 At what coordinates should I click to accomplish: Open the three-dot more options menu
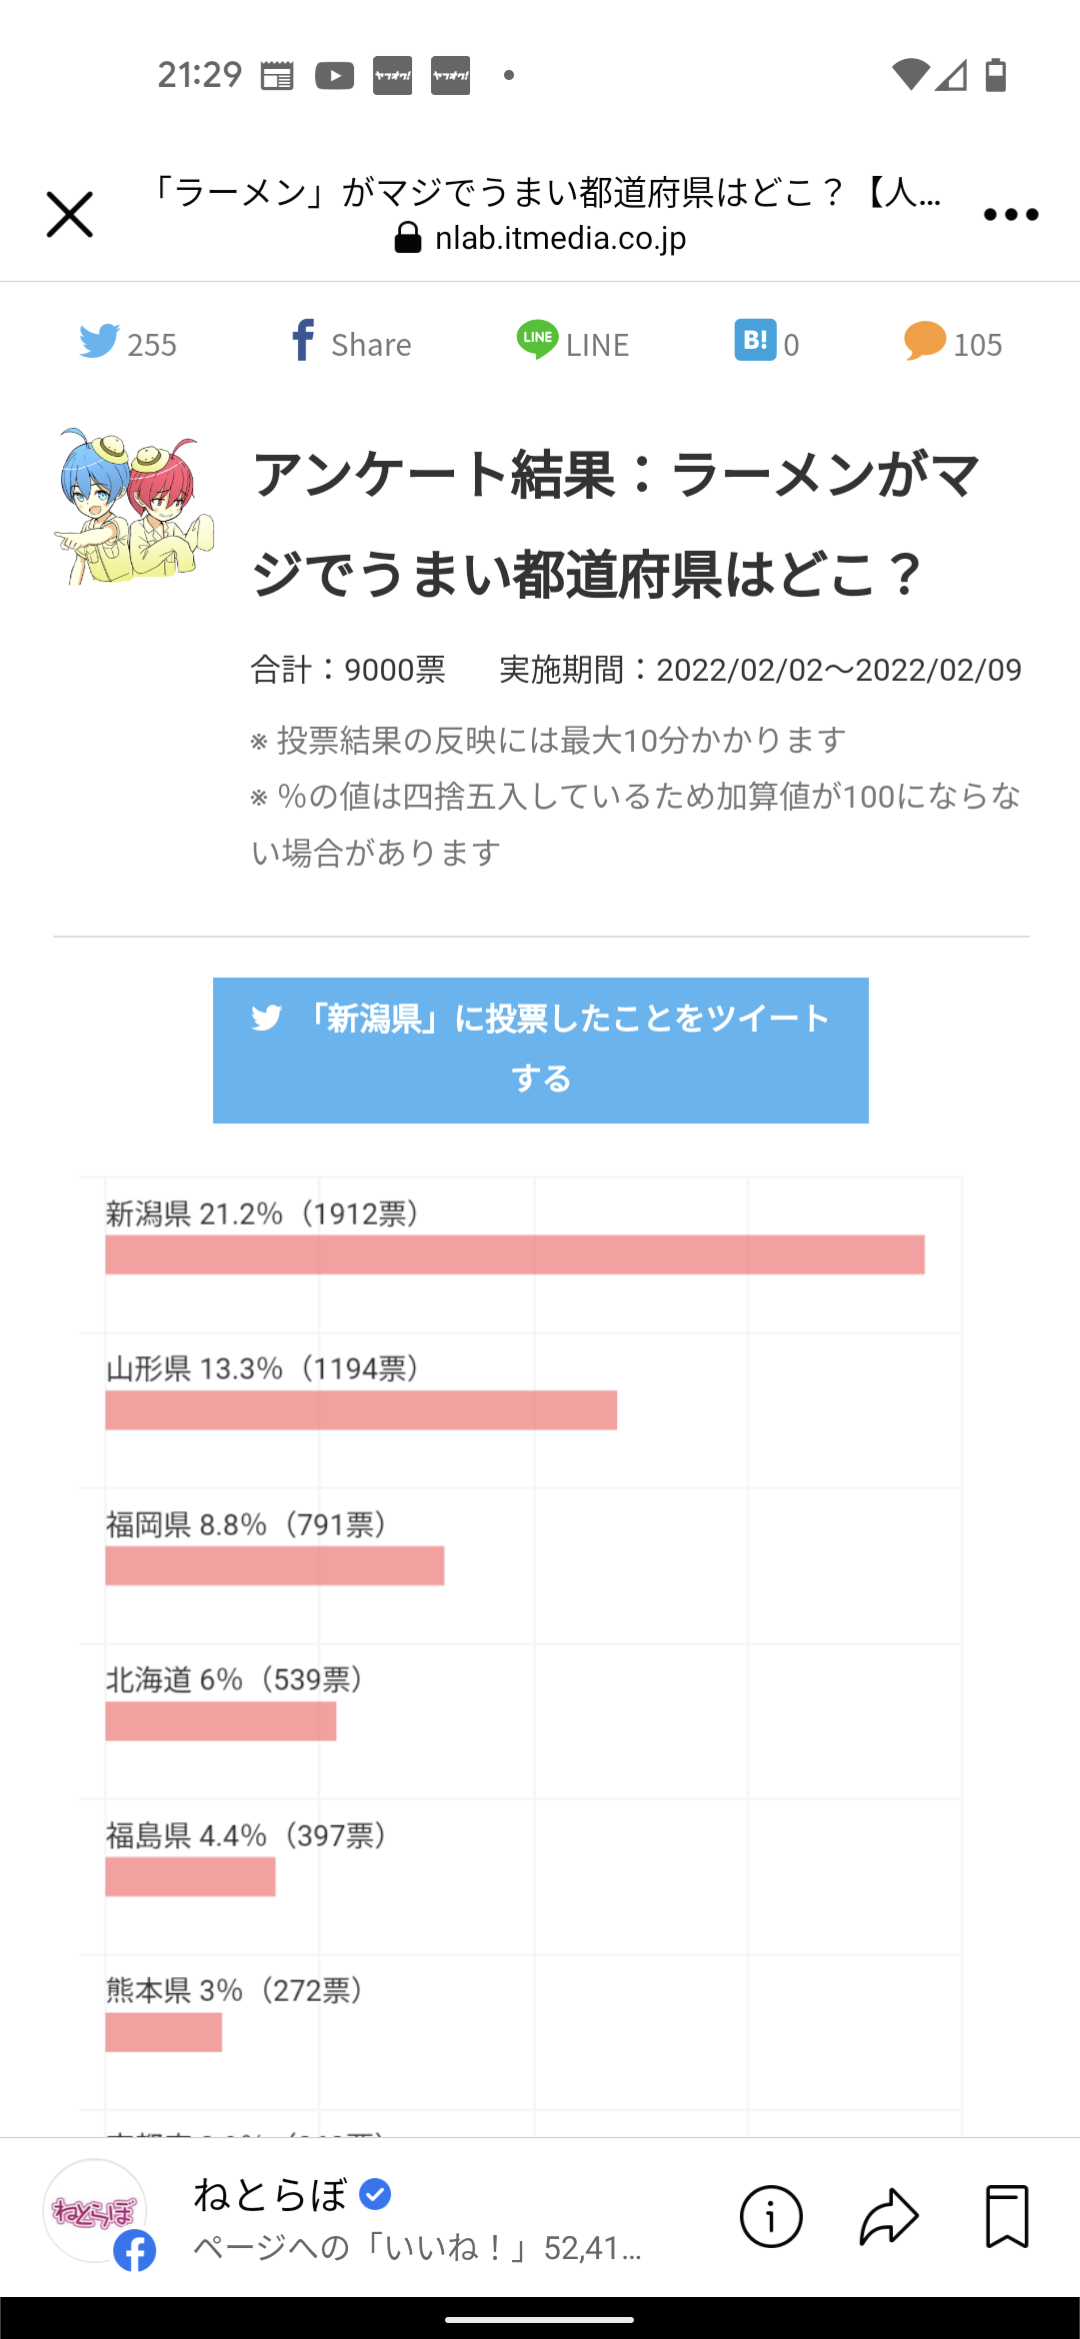[1011, 215]
